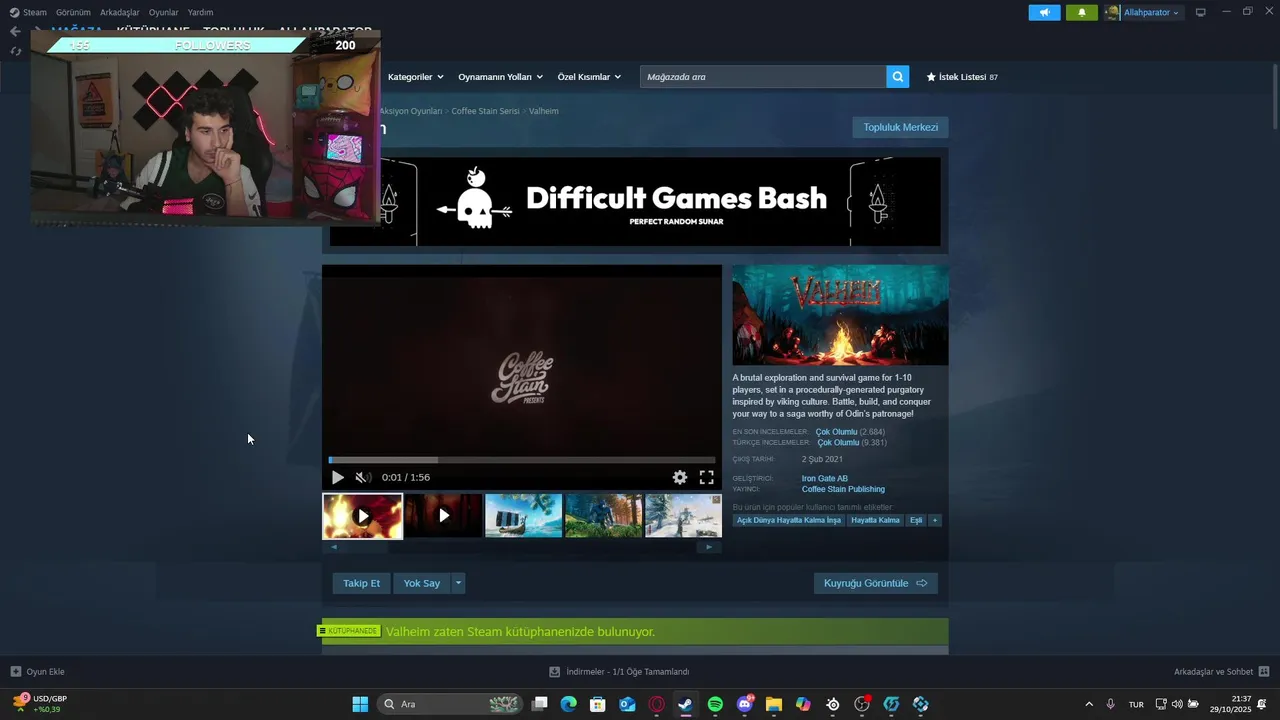
Task: Open Opera GX from taskbar
Action: pos(657,704)
